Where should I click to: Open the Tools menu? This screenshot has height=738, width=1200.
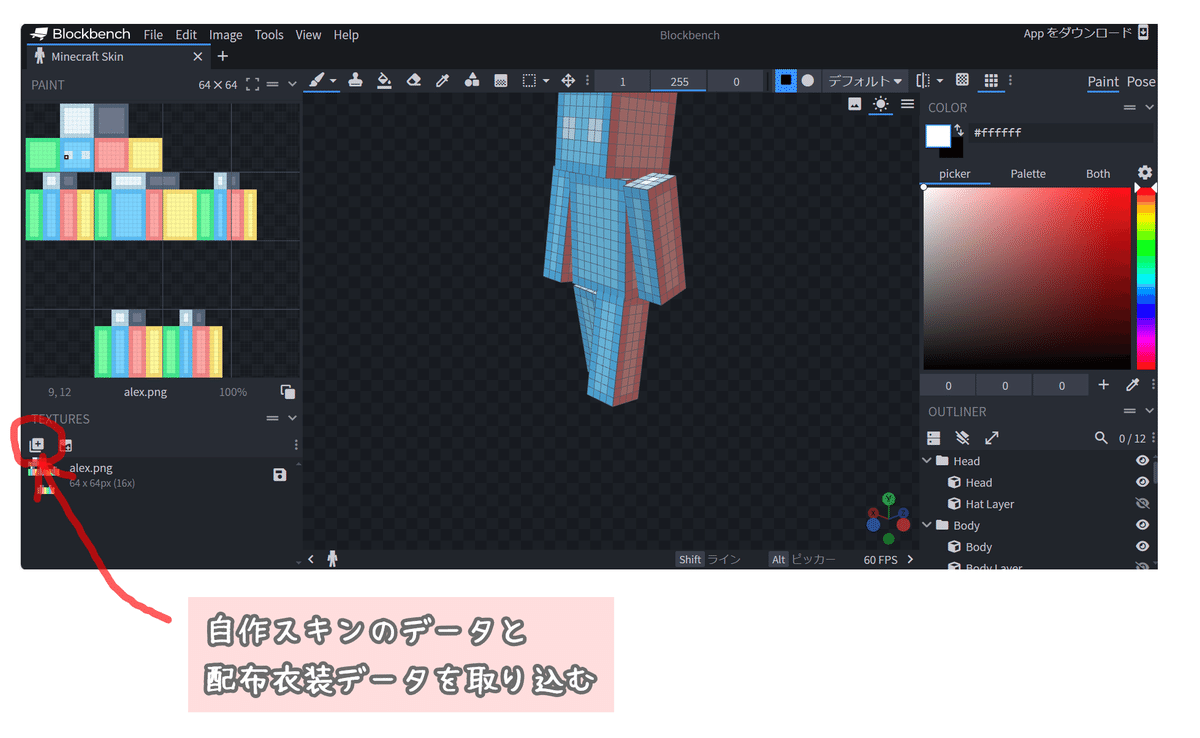(x=269, y=35)
